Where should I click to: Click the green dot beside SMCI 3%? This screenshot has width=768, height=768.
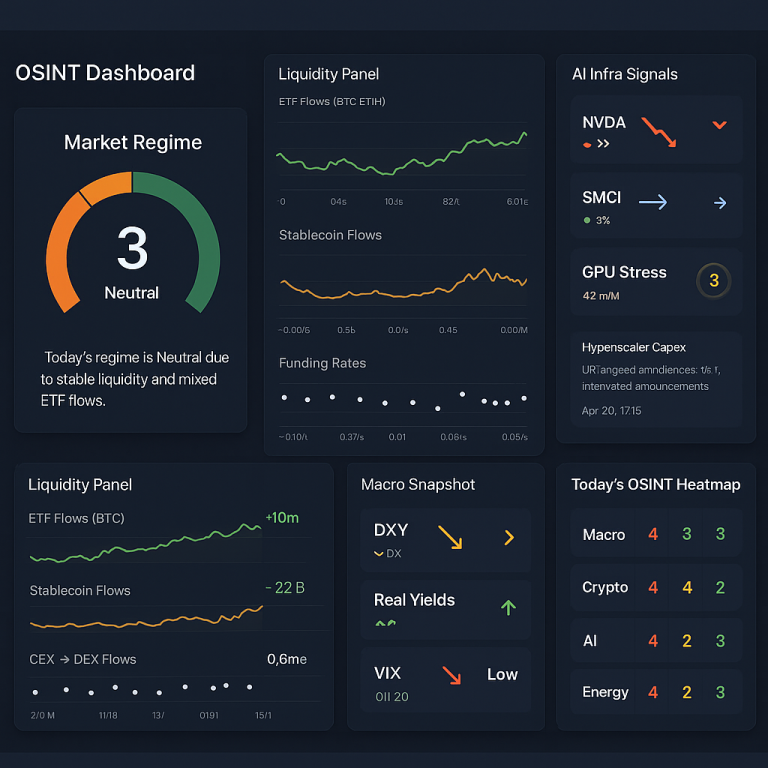(x=586, y=220)
